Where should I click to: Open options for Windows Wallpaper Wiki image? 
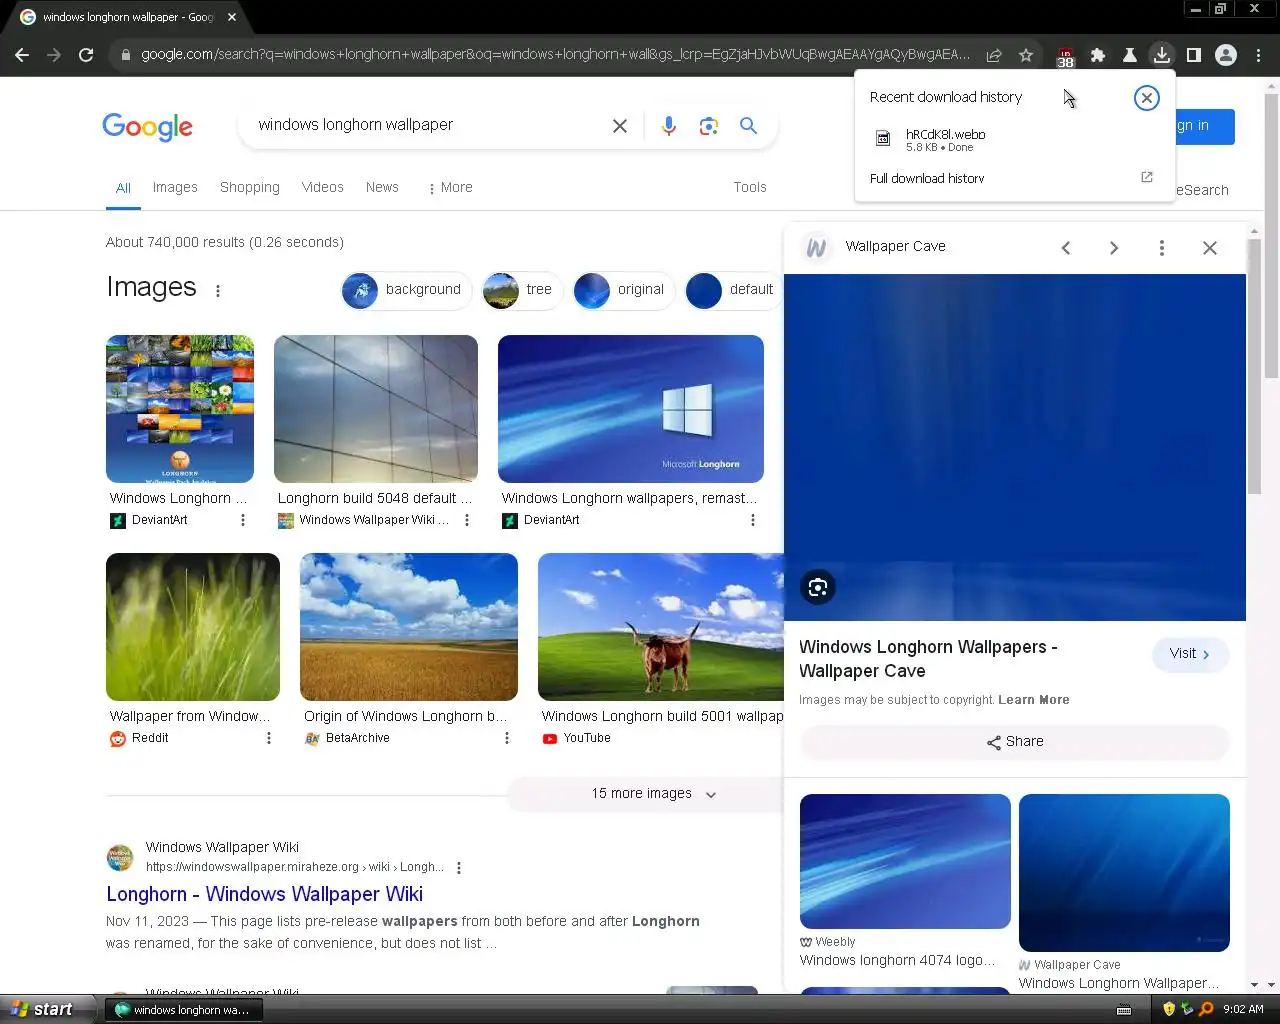pyautogui.click(x=466, y=520)
